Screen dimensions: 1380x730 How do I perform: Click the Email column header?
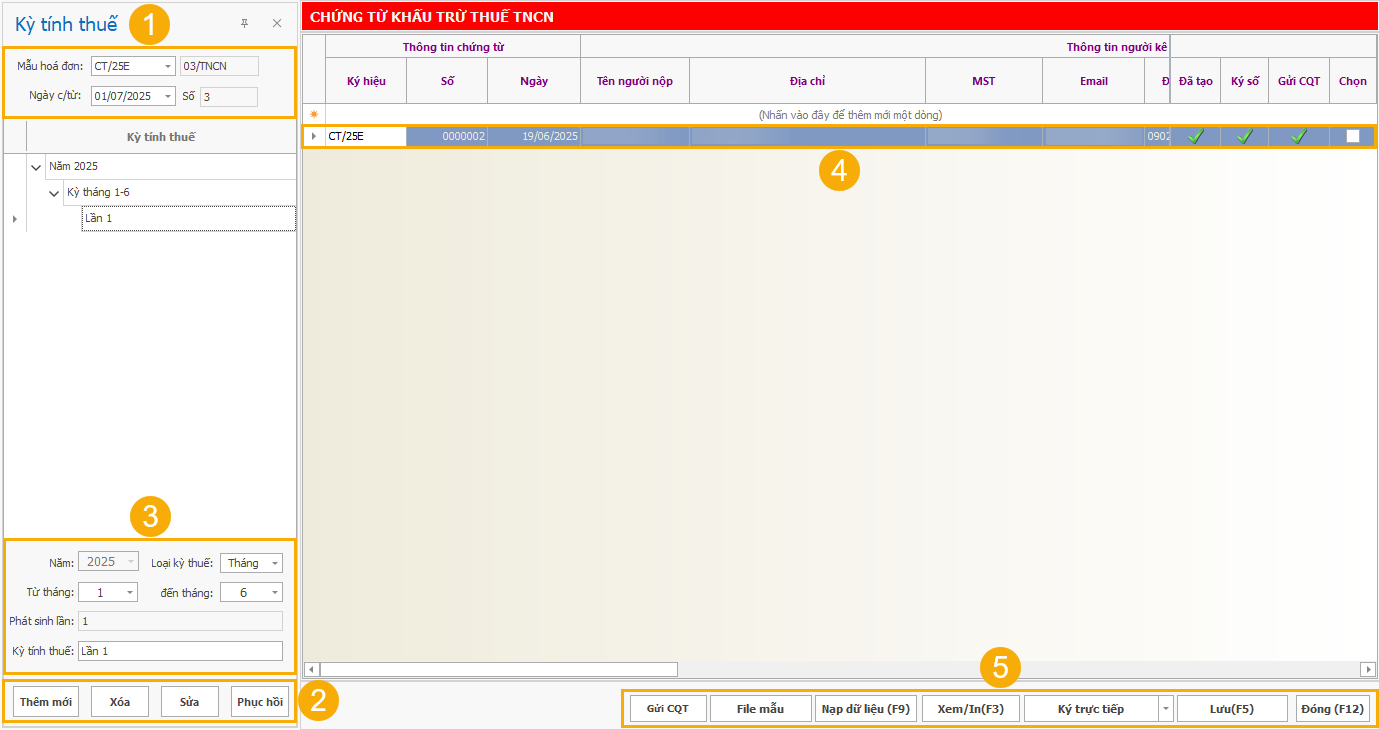1094,81
